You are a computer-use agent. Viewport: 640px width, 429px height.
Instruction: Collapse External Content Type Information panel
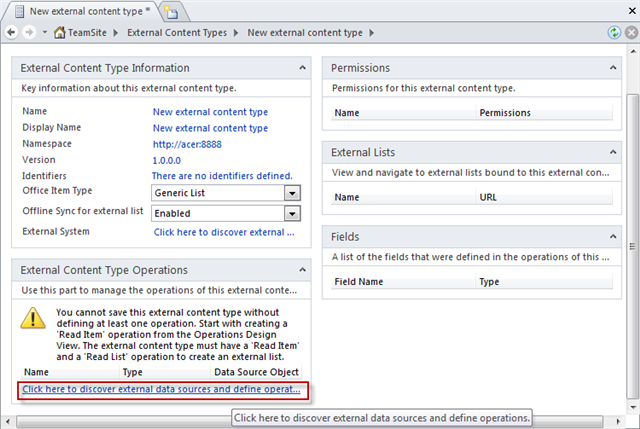coord(302,68)
